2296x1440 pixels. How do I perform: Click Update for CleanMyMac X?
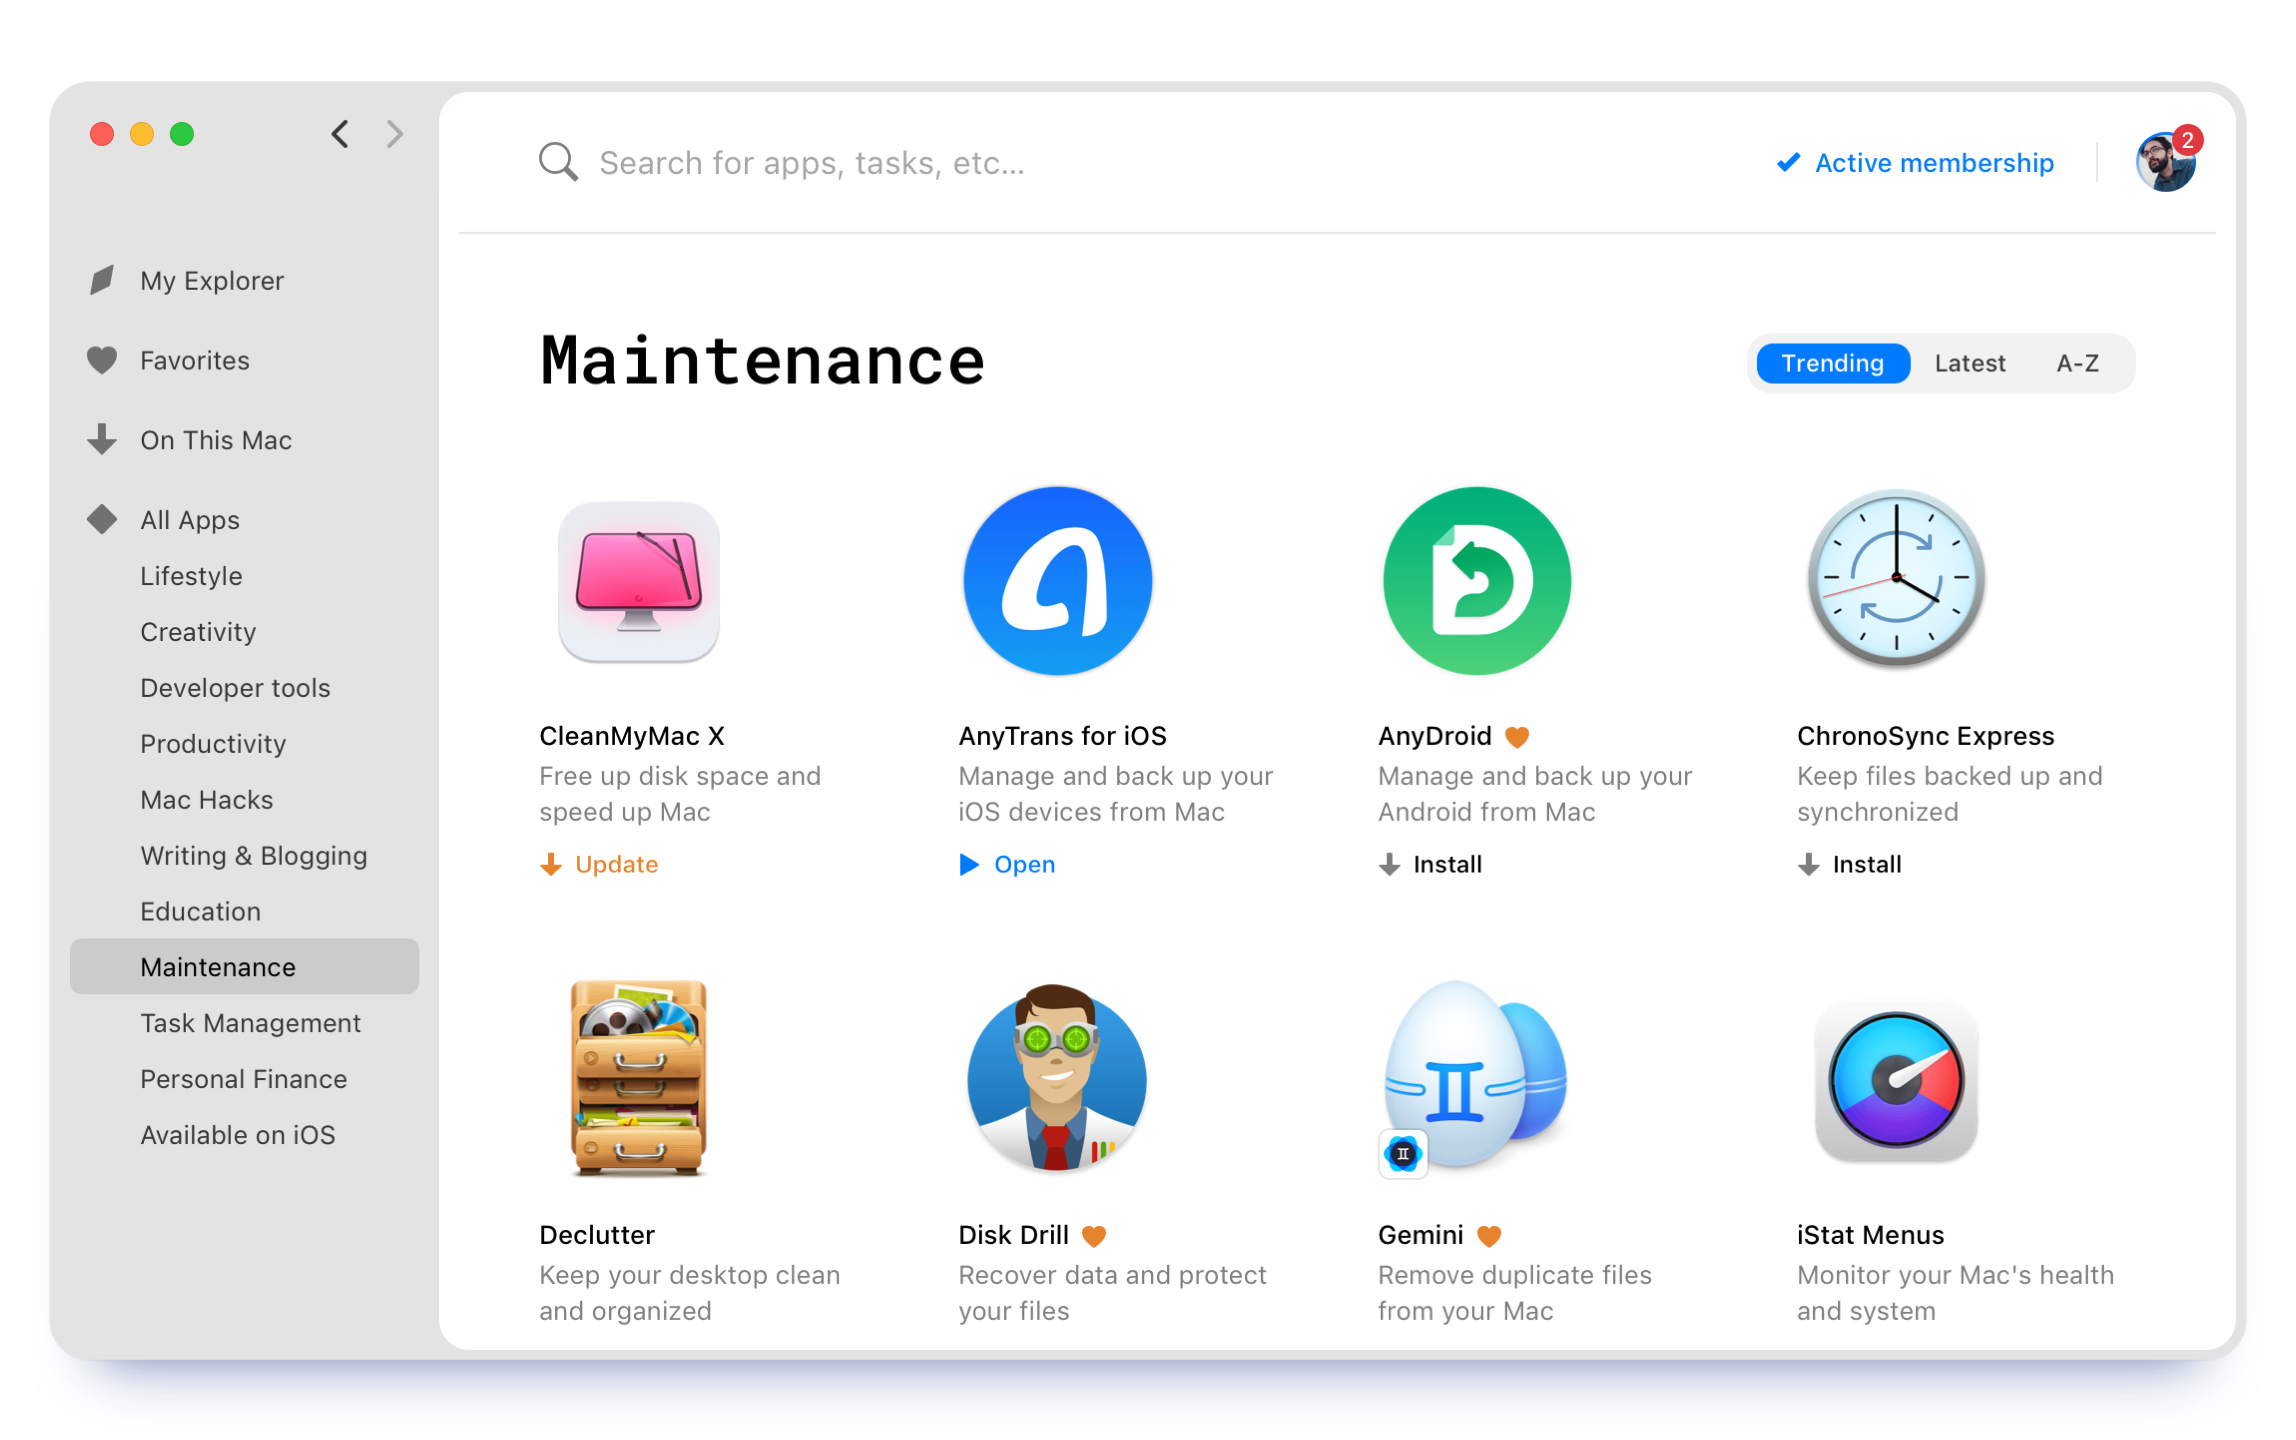click(599, 864)
